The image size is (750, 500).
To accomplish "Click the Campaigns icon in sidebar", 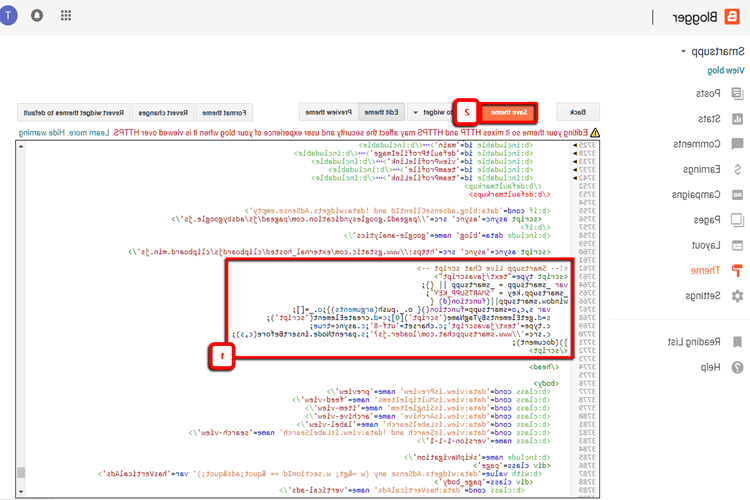I will tap(737, 195).
